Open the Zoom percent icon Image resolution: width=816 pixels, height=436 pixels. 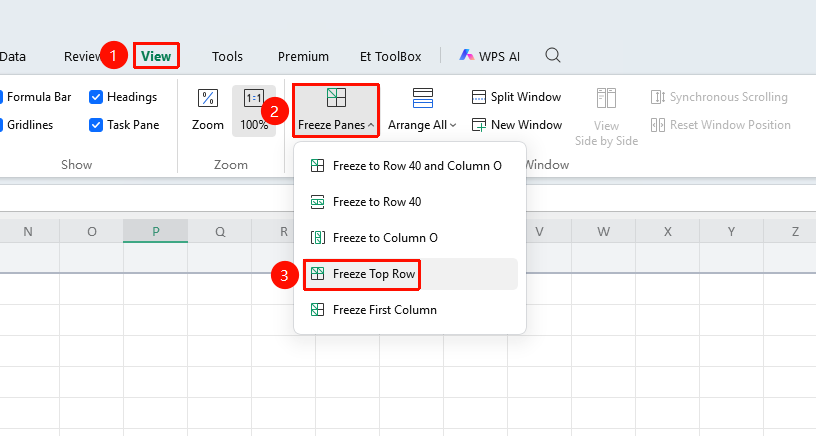point(208,98)
